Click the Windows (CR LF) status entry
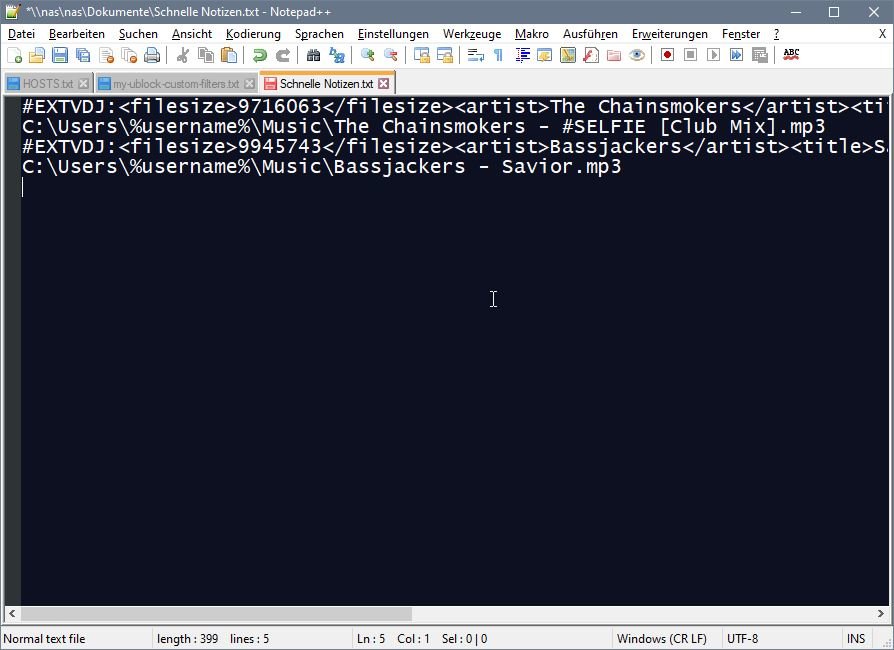The height and width of the screenshot is (650, 894). [661, 639]
